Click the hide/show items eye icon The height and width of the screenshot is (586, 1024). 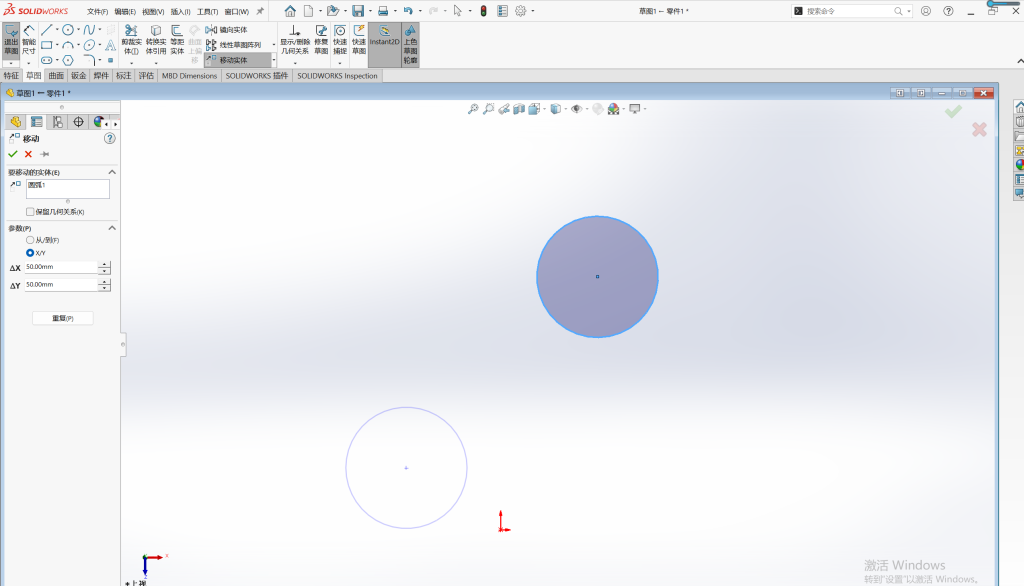(576, 109)
